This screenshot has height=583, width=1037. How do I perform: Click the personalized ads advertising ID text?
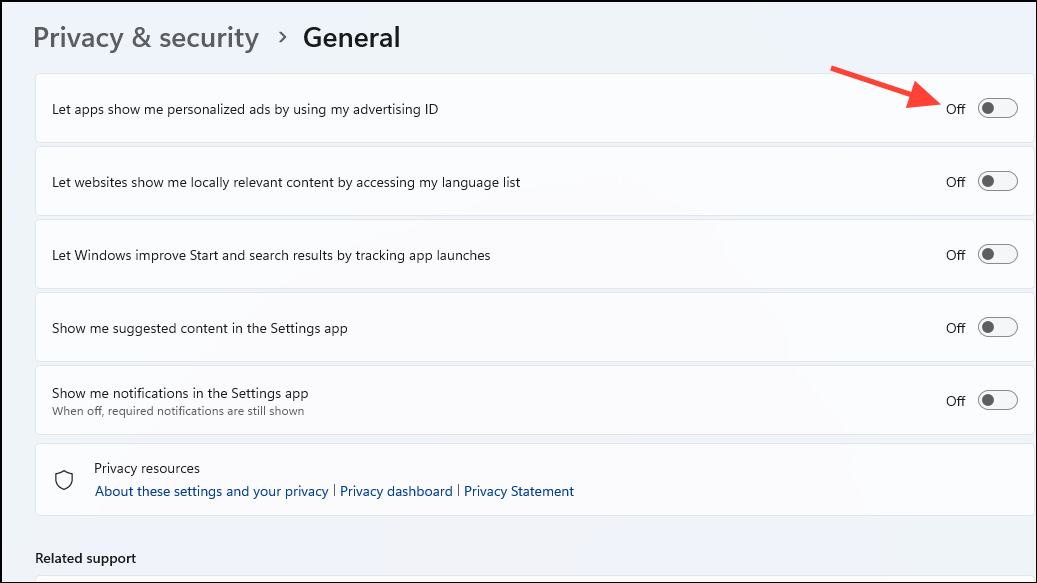click(x=245, y=109)
